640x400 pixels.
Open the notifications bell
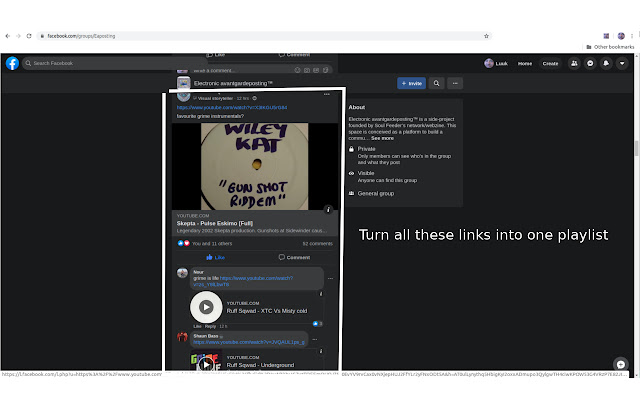[606, 63]
